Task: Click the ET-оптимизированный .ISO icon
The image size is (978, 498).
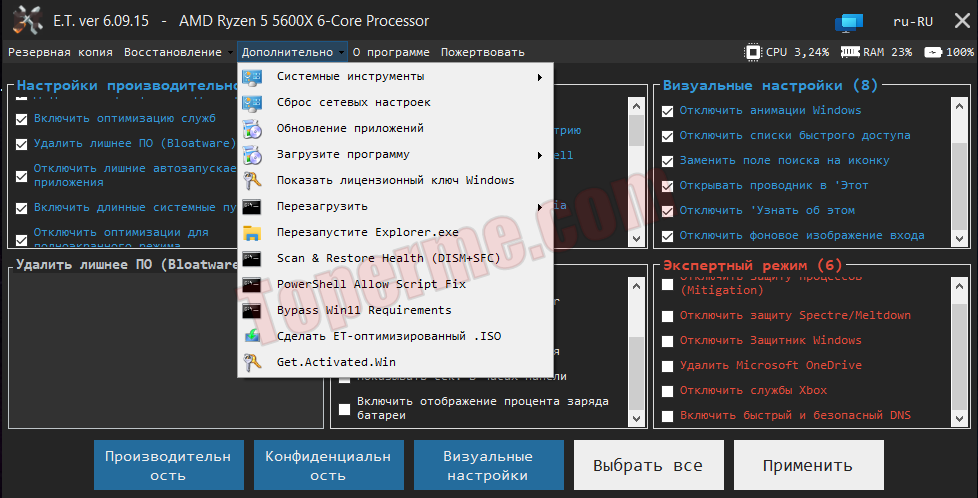Action: 252,336
